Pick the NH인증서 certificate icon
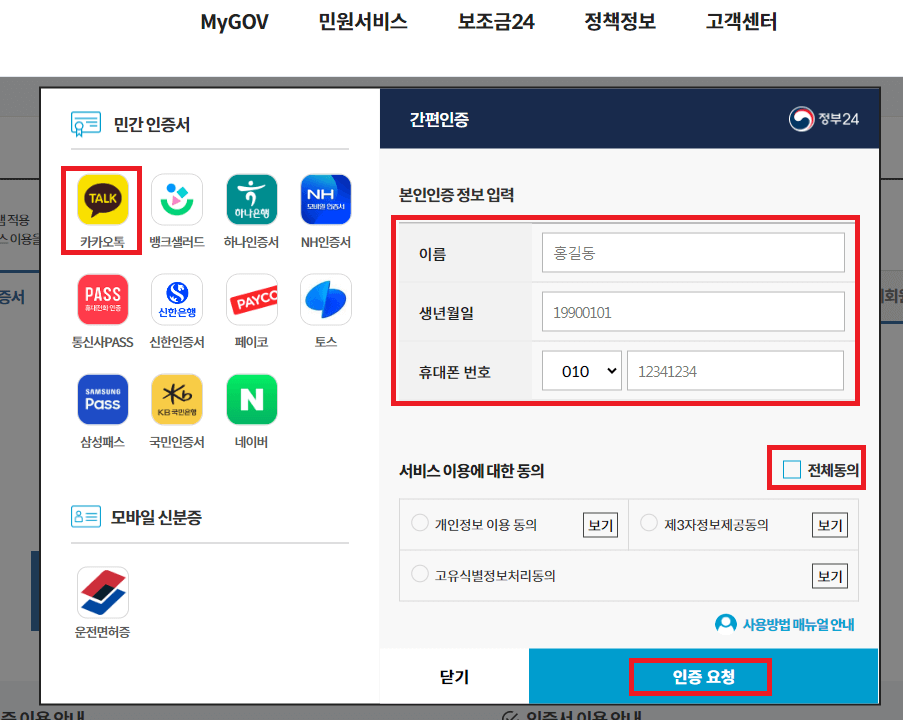Screen dimensions: 903x720 click(326, 199)
